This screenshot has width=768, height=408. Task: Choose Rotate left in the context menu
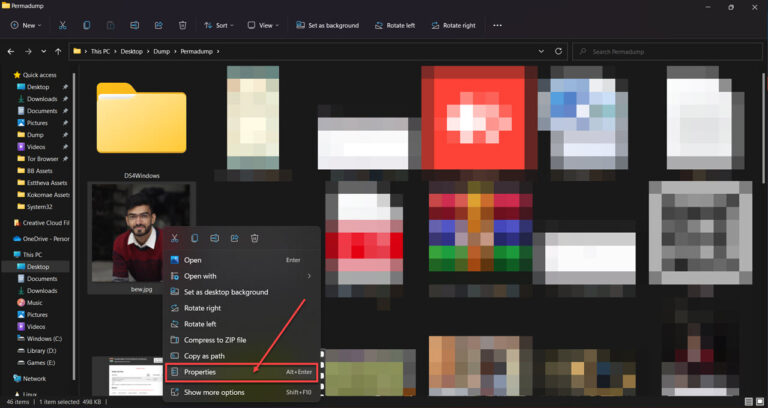[241, 324]
